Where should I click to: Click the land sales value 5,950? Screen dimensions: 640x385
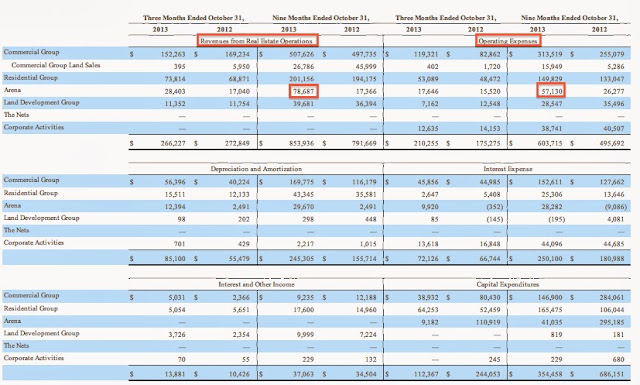(x=241, y=66)
